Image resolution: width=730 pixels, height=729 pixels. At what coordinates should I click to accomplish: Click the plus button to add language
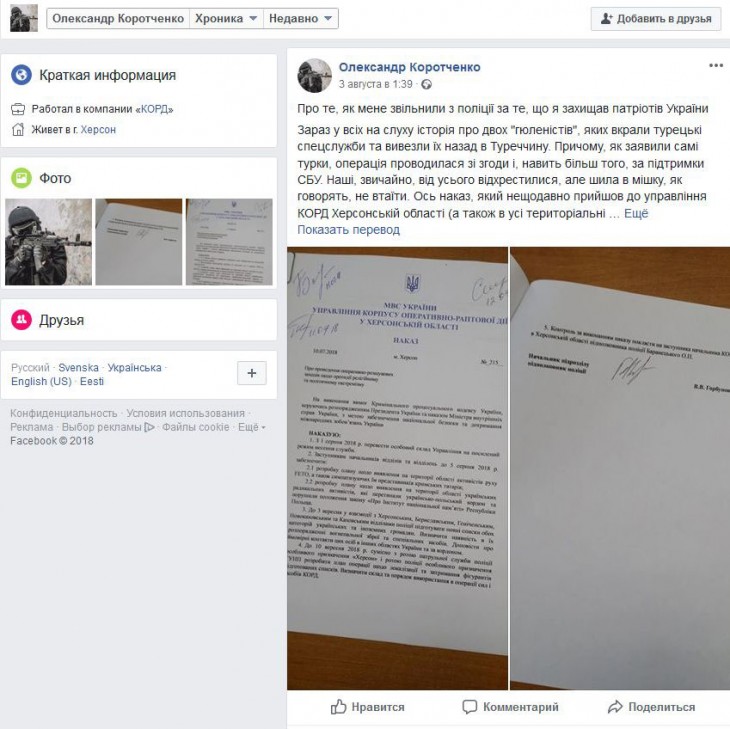click(x=252, y=373)
